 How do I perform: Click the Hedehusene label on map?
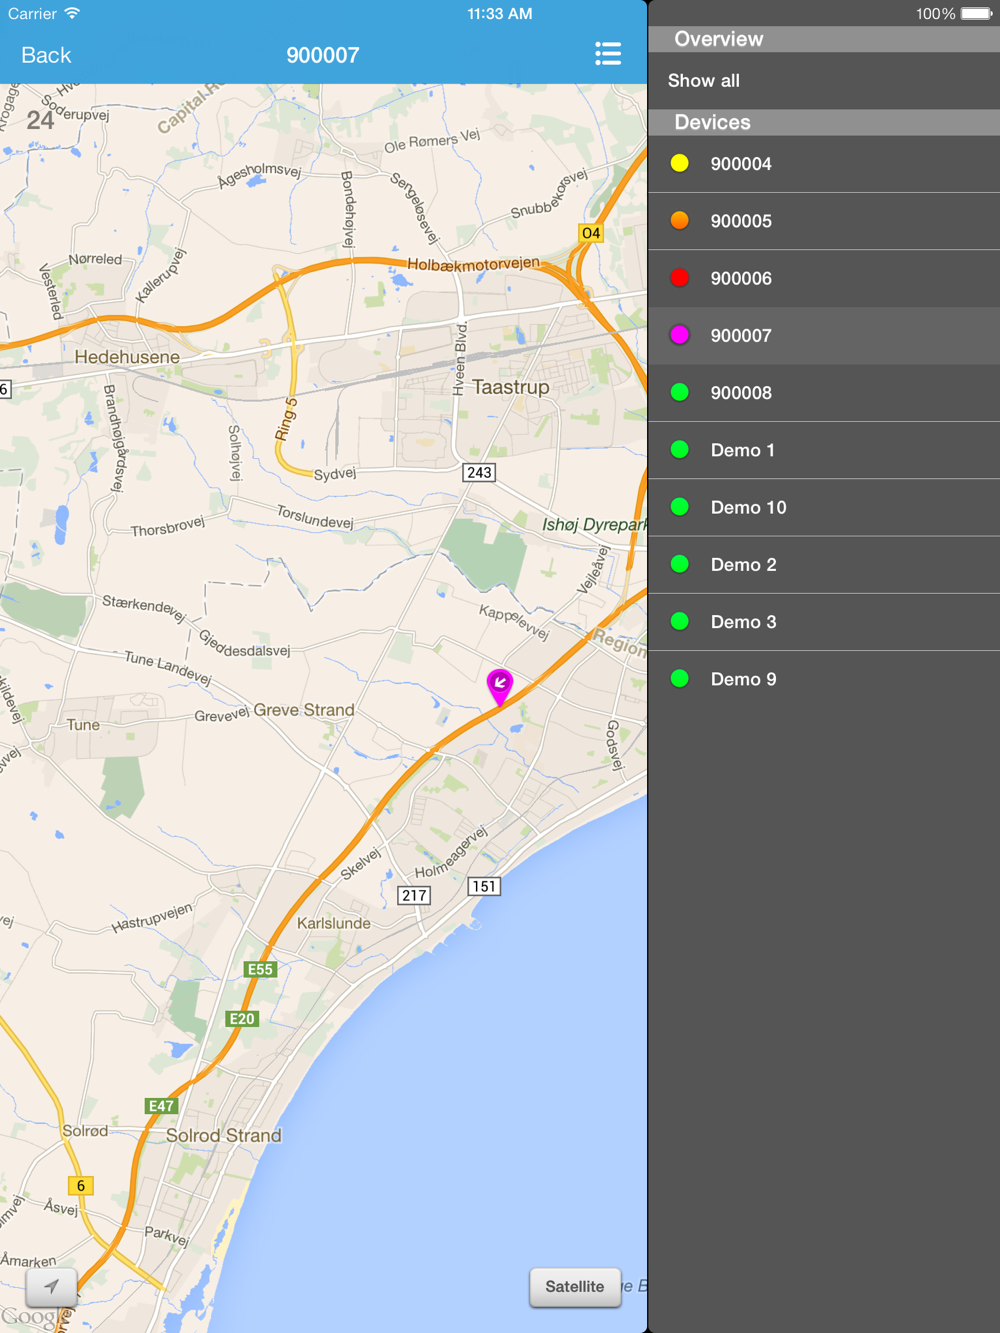(127, 357)
